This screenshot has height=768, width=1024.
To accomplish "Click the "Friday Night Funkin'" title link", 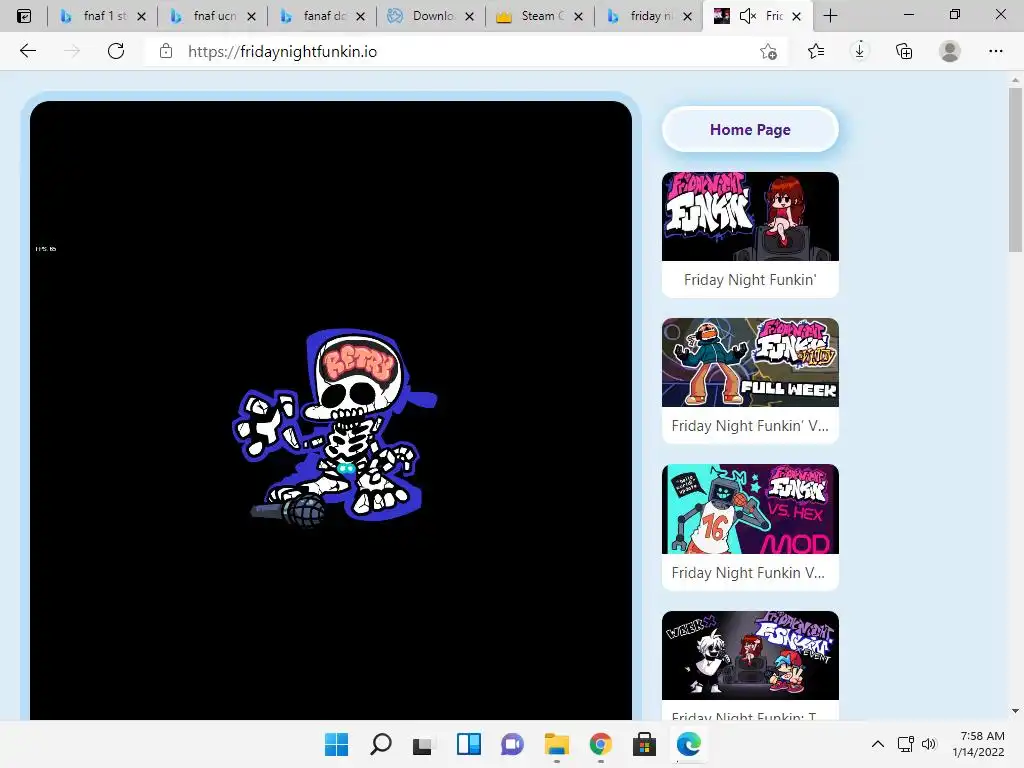I will [x=750, y=280].
